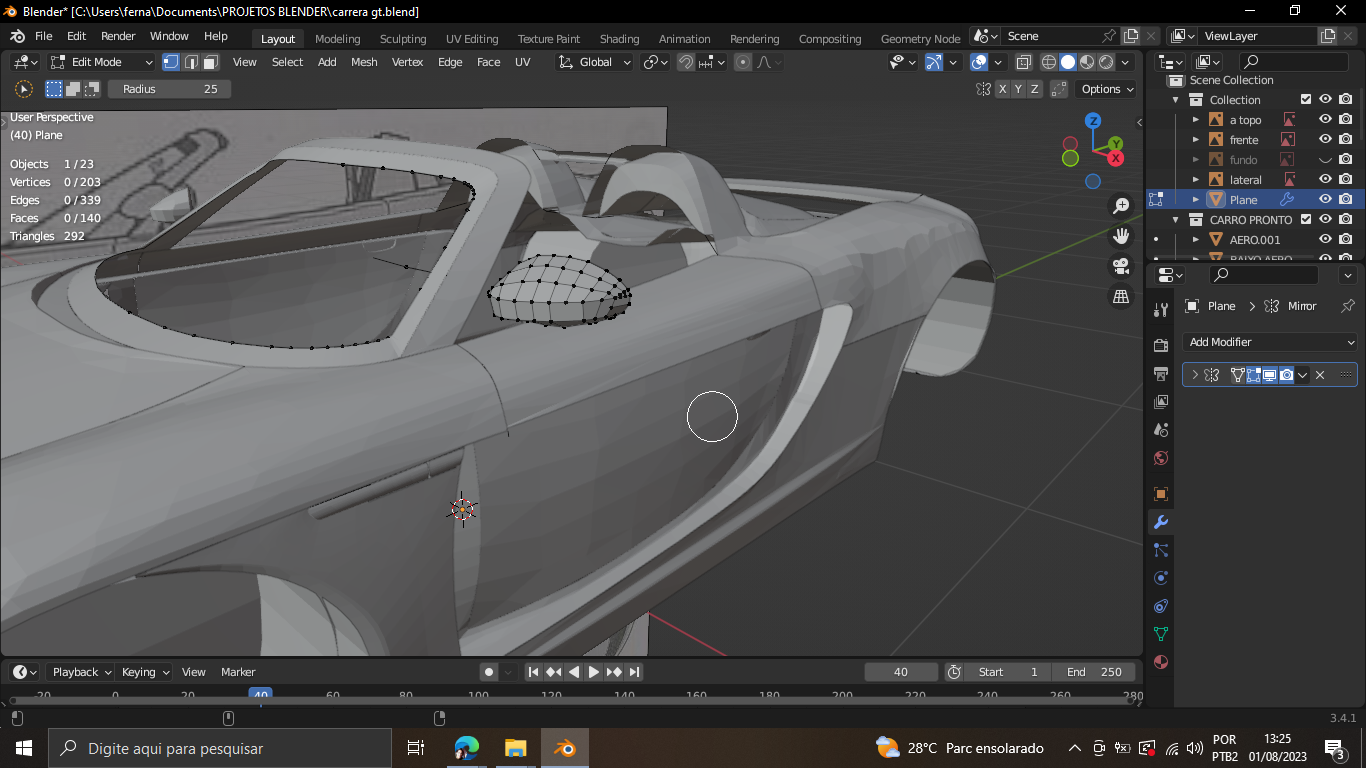
Task: Open the Render menu
Action: 118,36
